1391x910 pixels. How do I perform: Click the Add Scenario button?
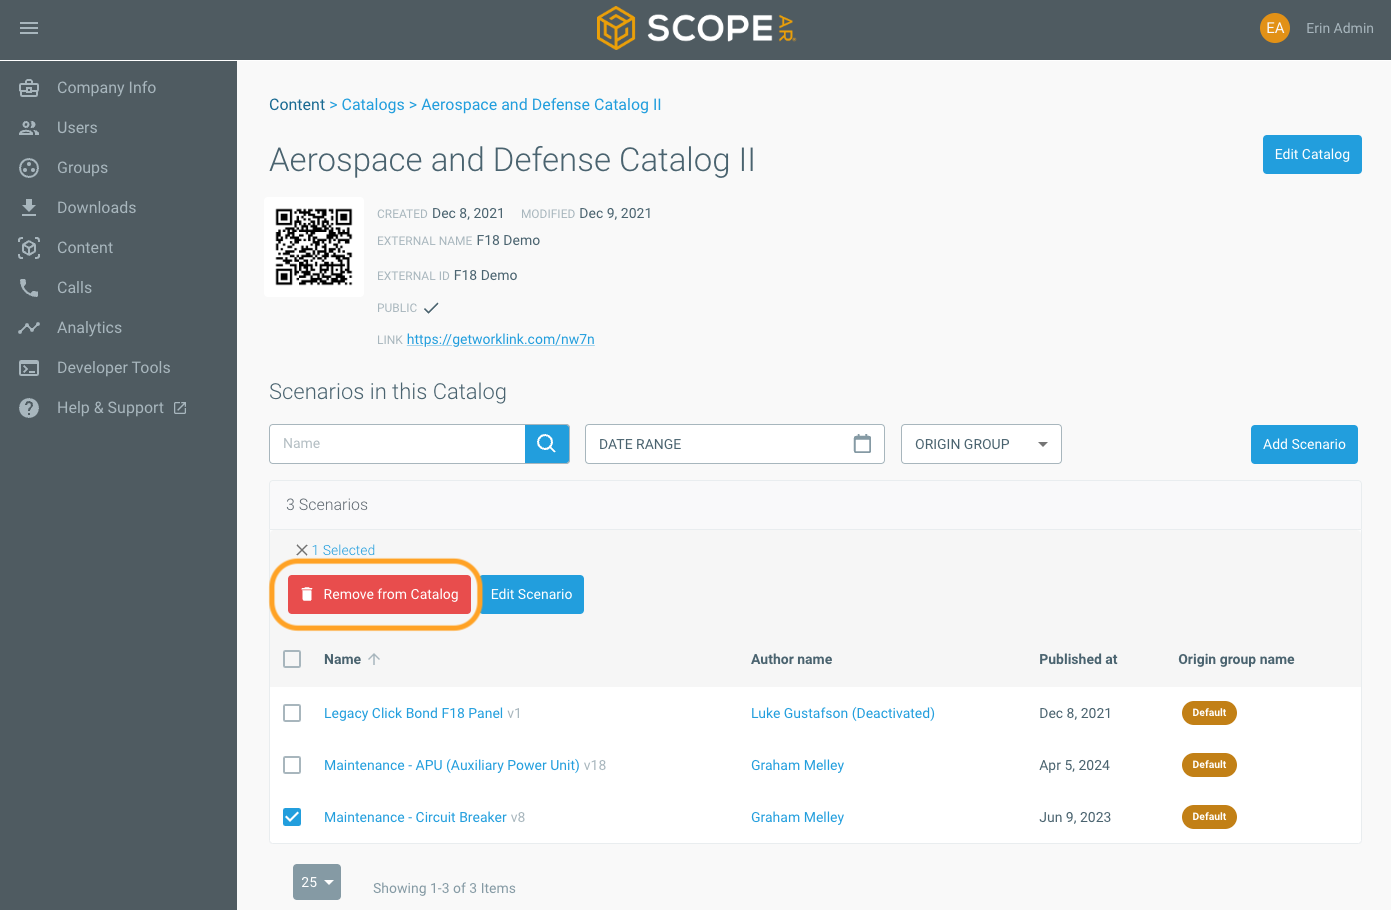coord(1304,444)
